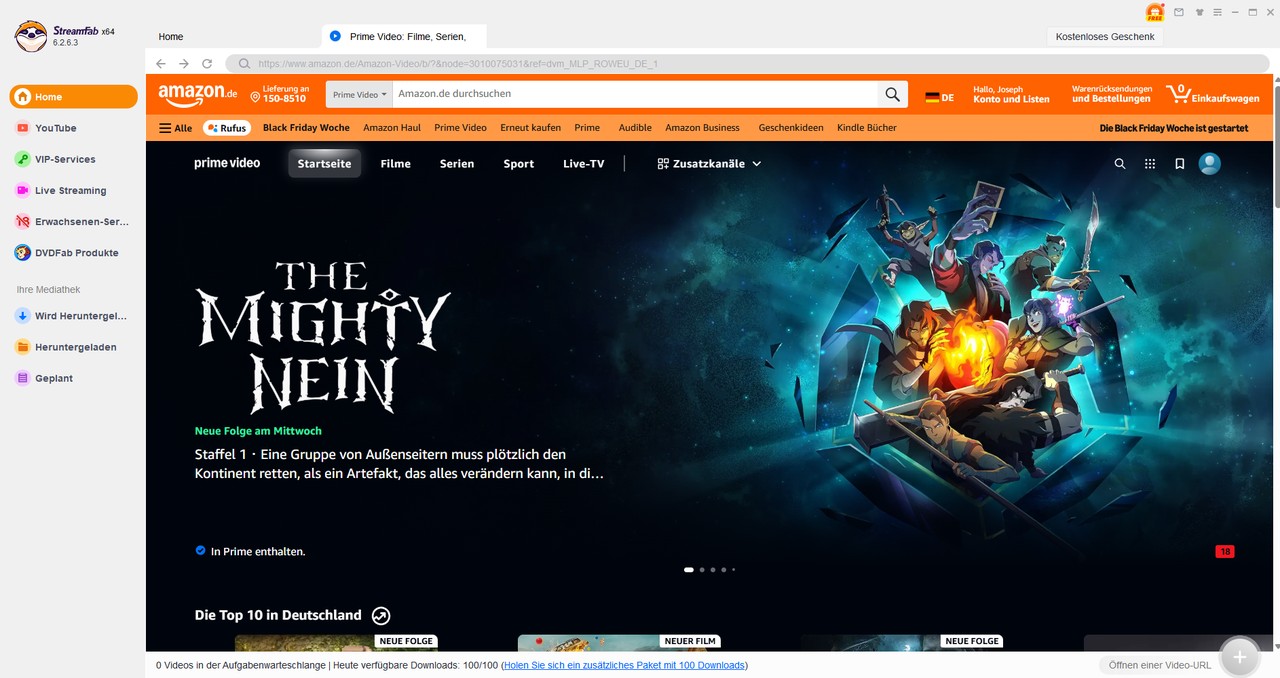This screenshot has height=678, width=1280.
Task: Select the Serien tab in Prime Video
Action: click(x=457, y=164)
